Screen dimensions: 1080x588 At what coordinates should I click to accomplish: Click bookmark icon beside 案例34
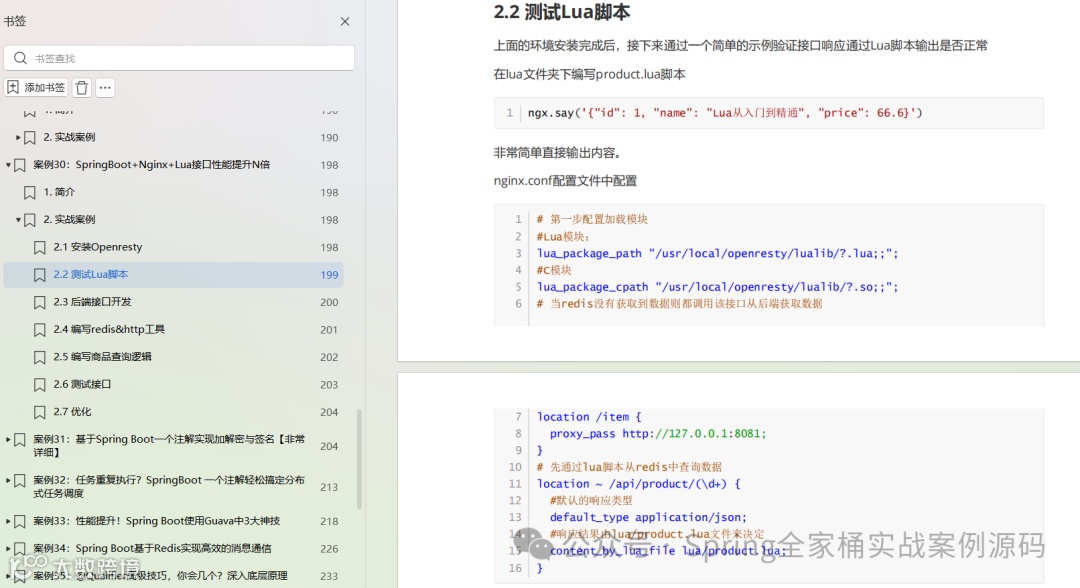20,549
